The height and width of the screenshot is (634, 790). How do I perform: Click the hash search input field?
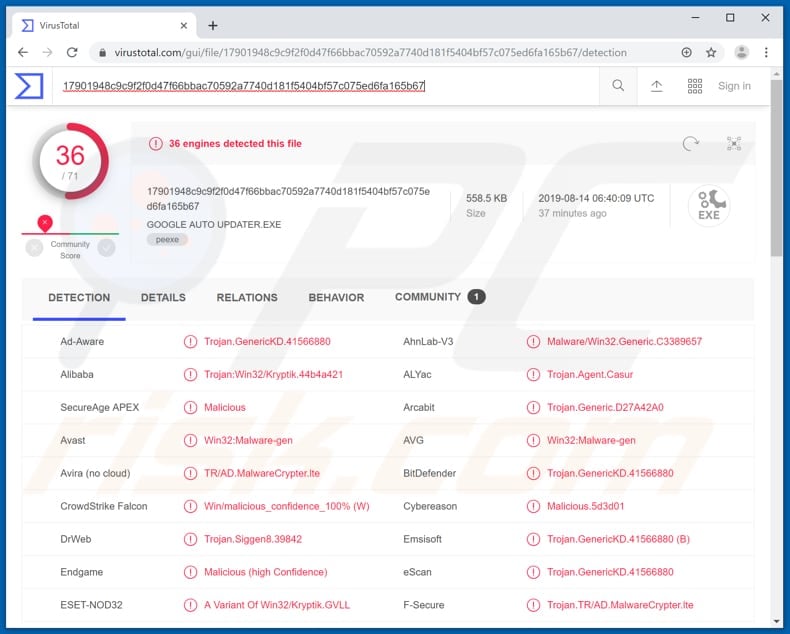pyautogui.click(x=326, y=86)
